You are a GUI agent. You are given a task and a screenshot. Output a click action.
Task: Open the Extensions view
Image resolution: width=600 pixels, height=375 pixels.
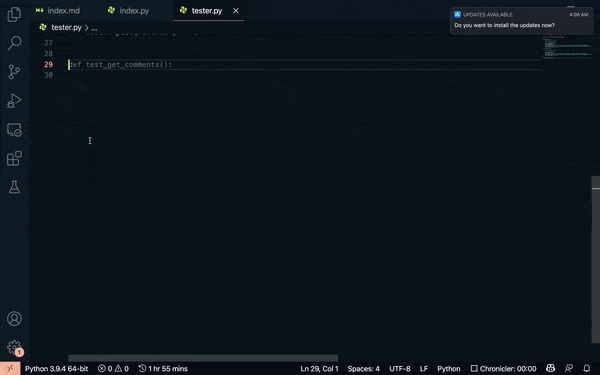[14, 158]
